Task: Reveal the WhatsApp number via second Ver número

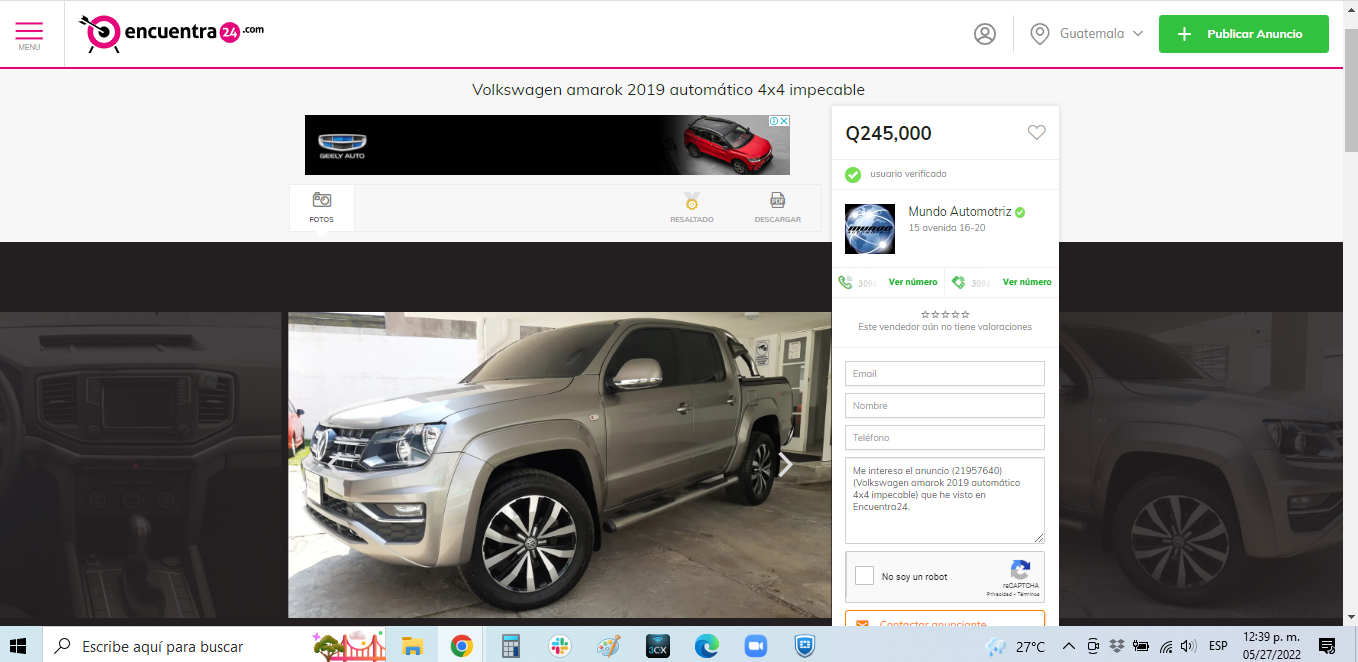Action: tap(1027, 282)
